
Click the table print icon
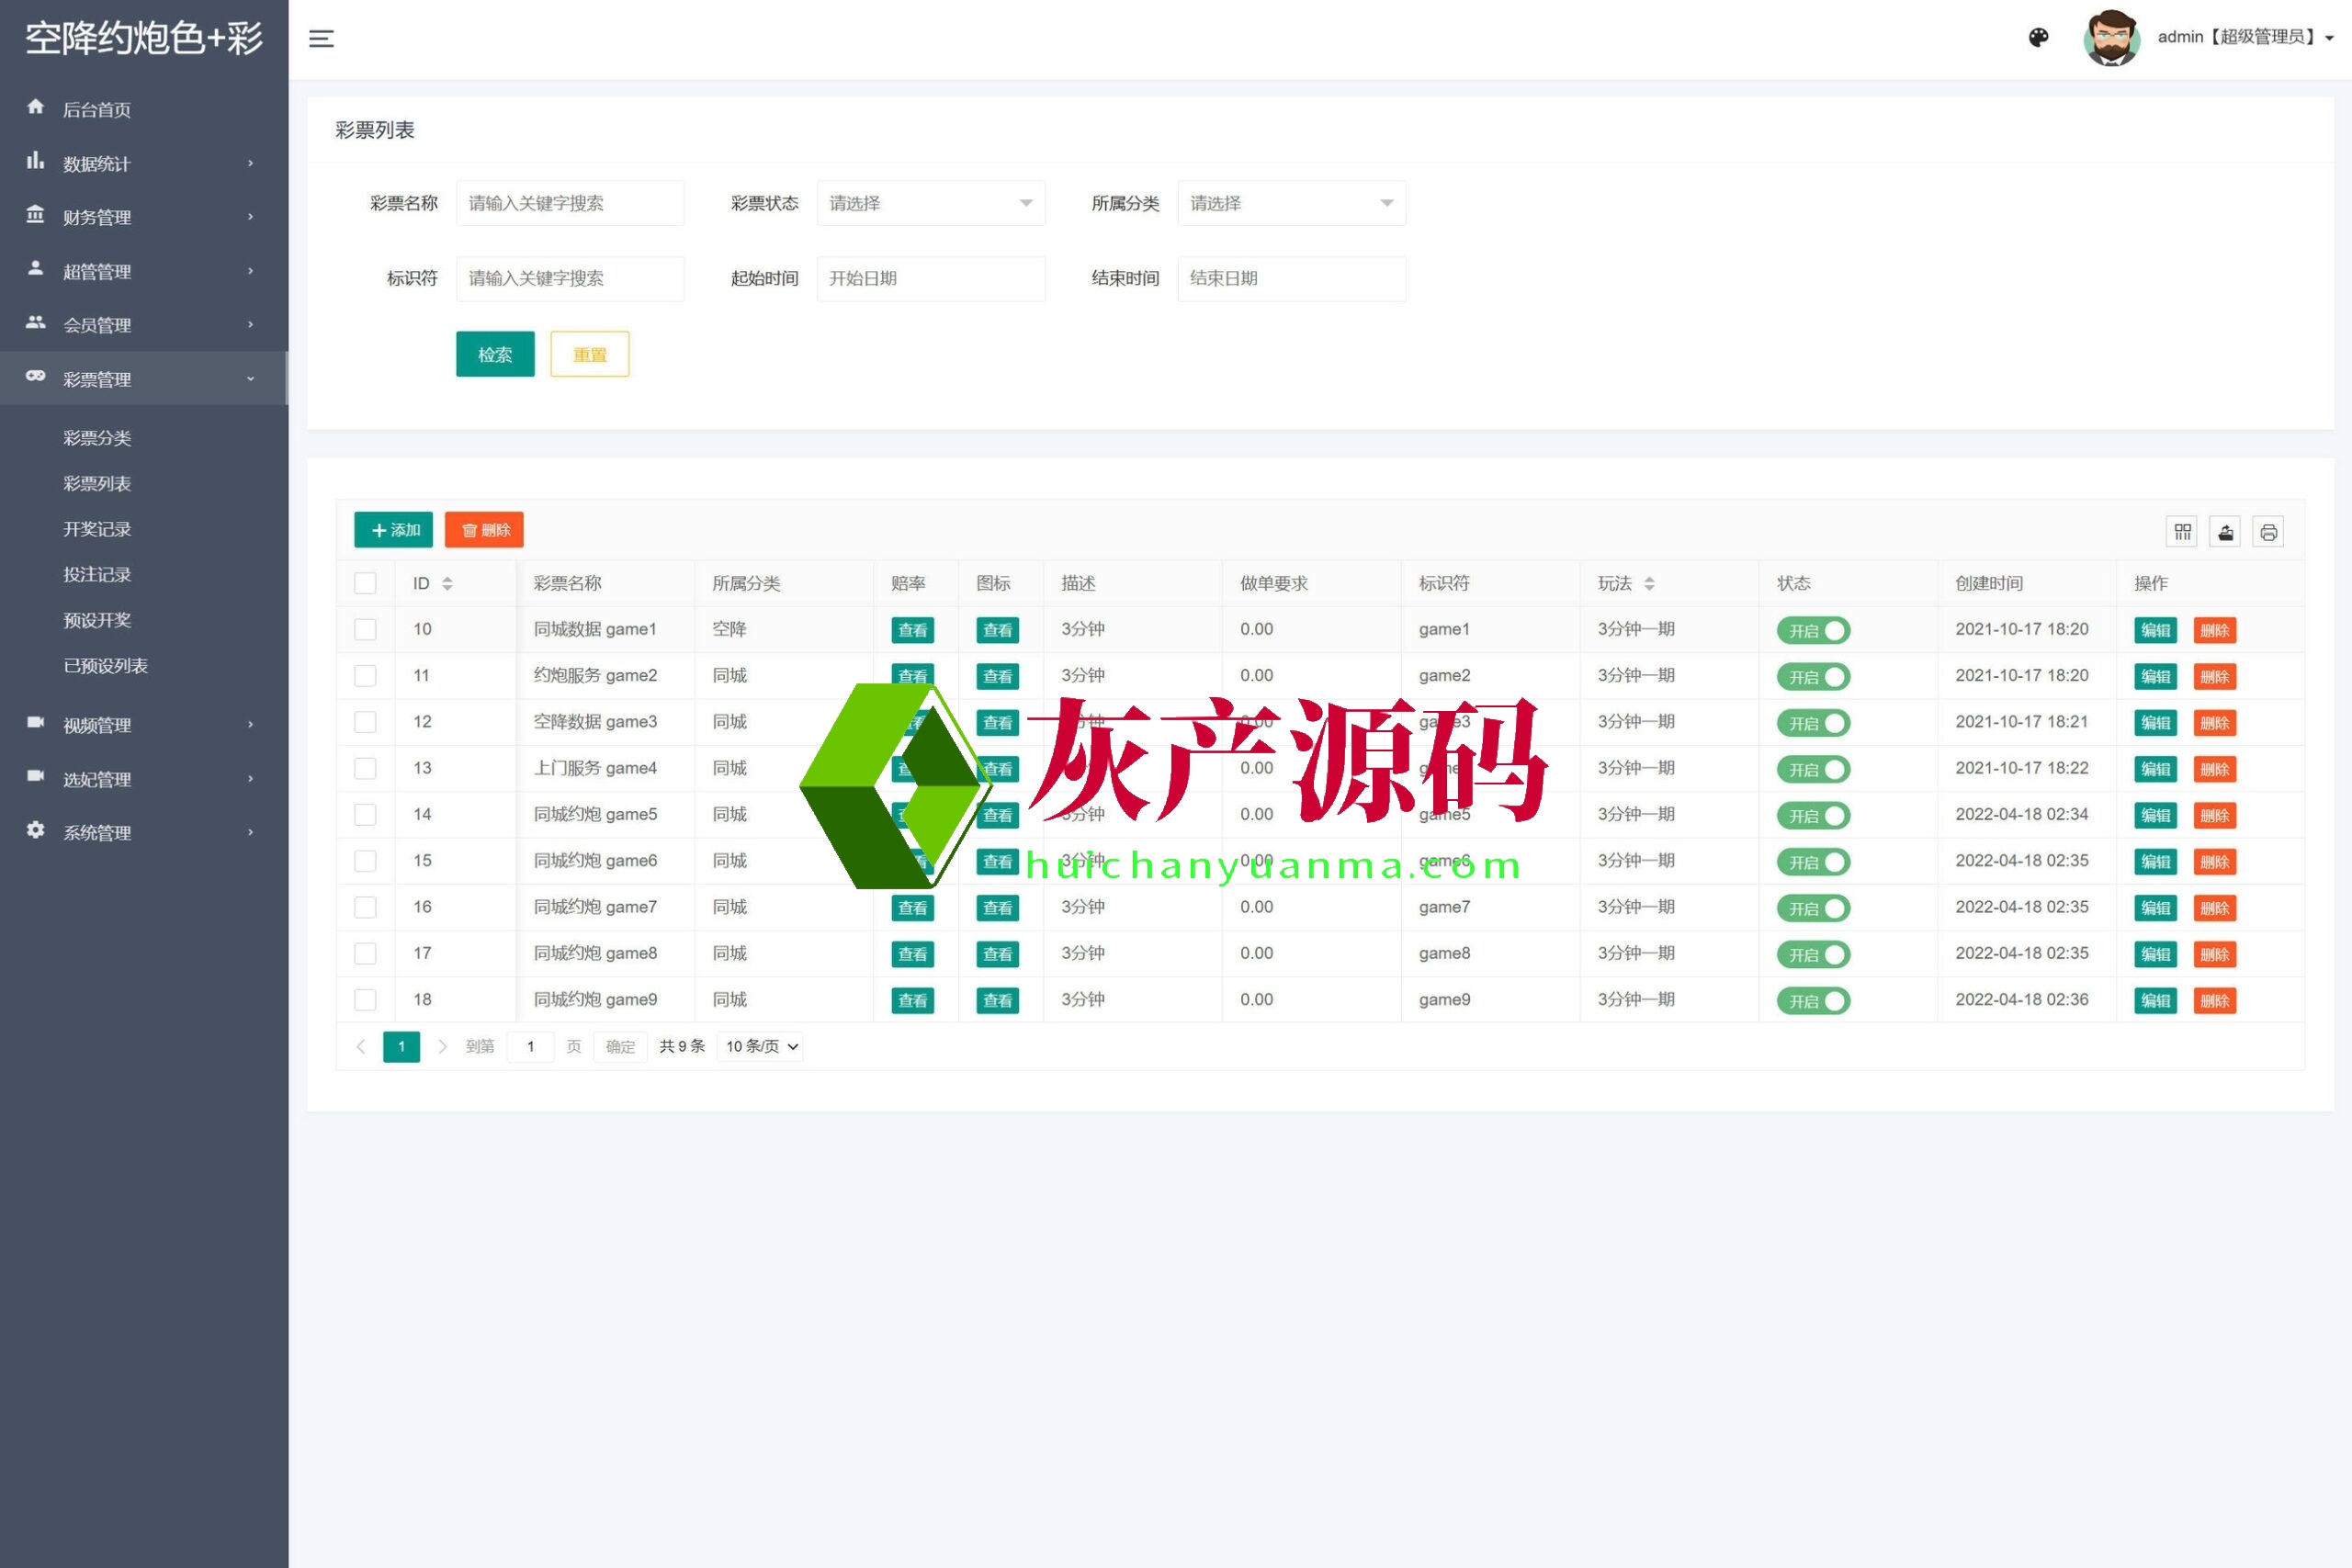pos(2268,532)
